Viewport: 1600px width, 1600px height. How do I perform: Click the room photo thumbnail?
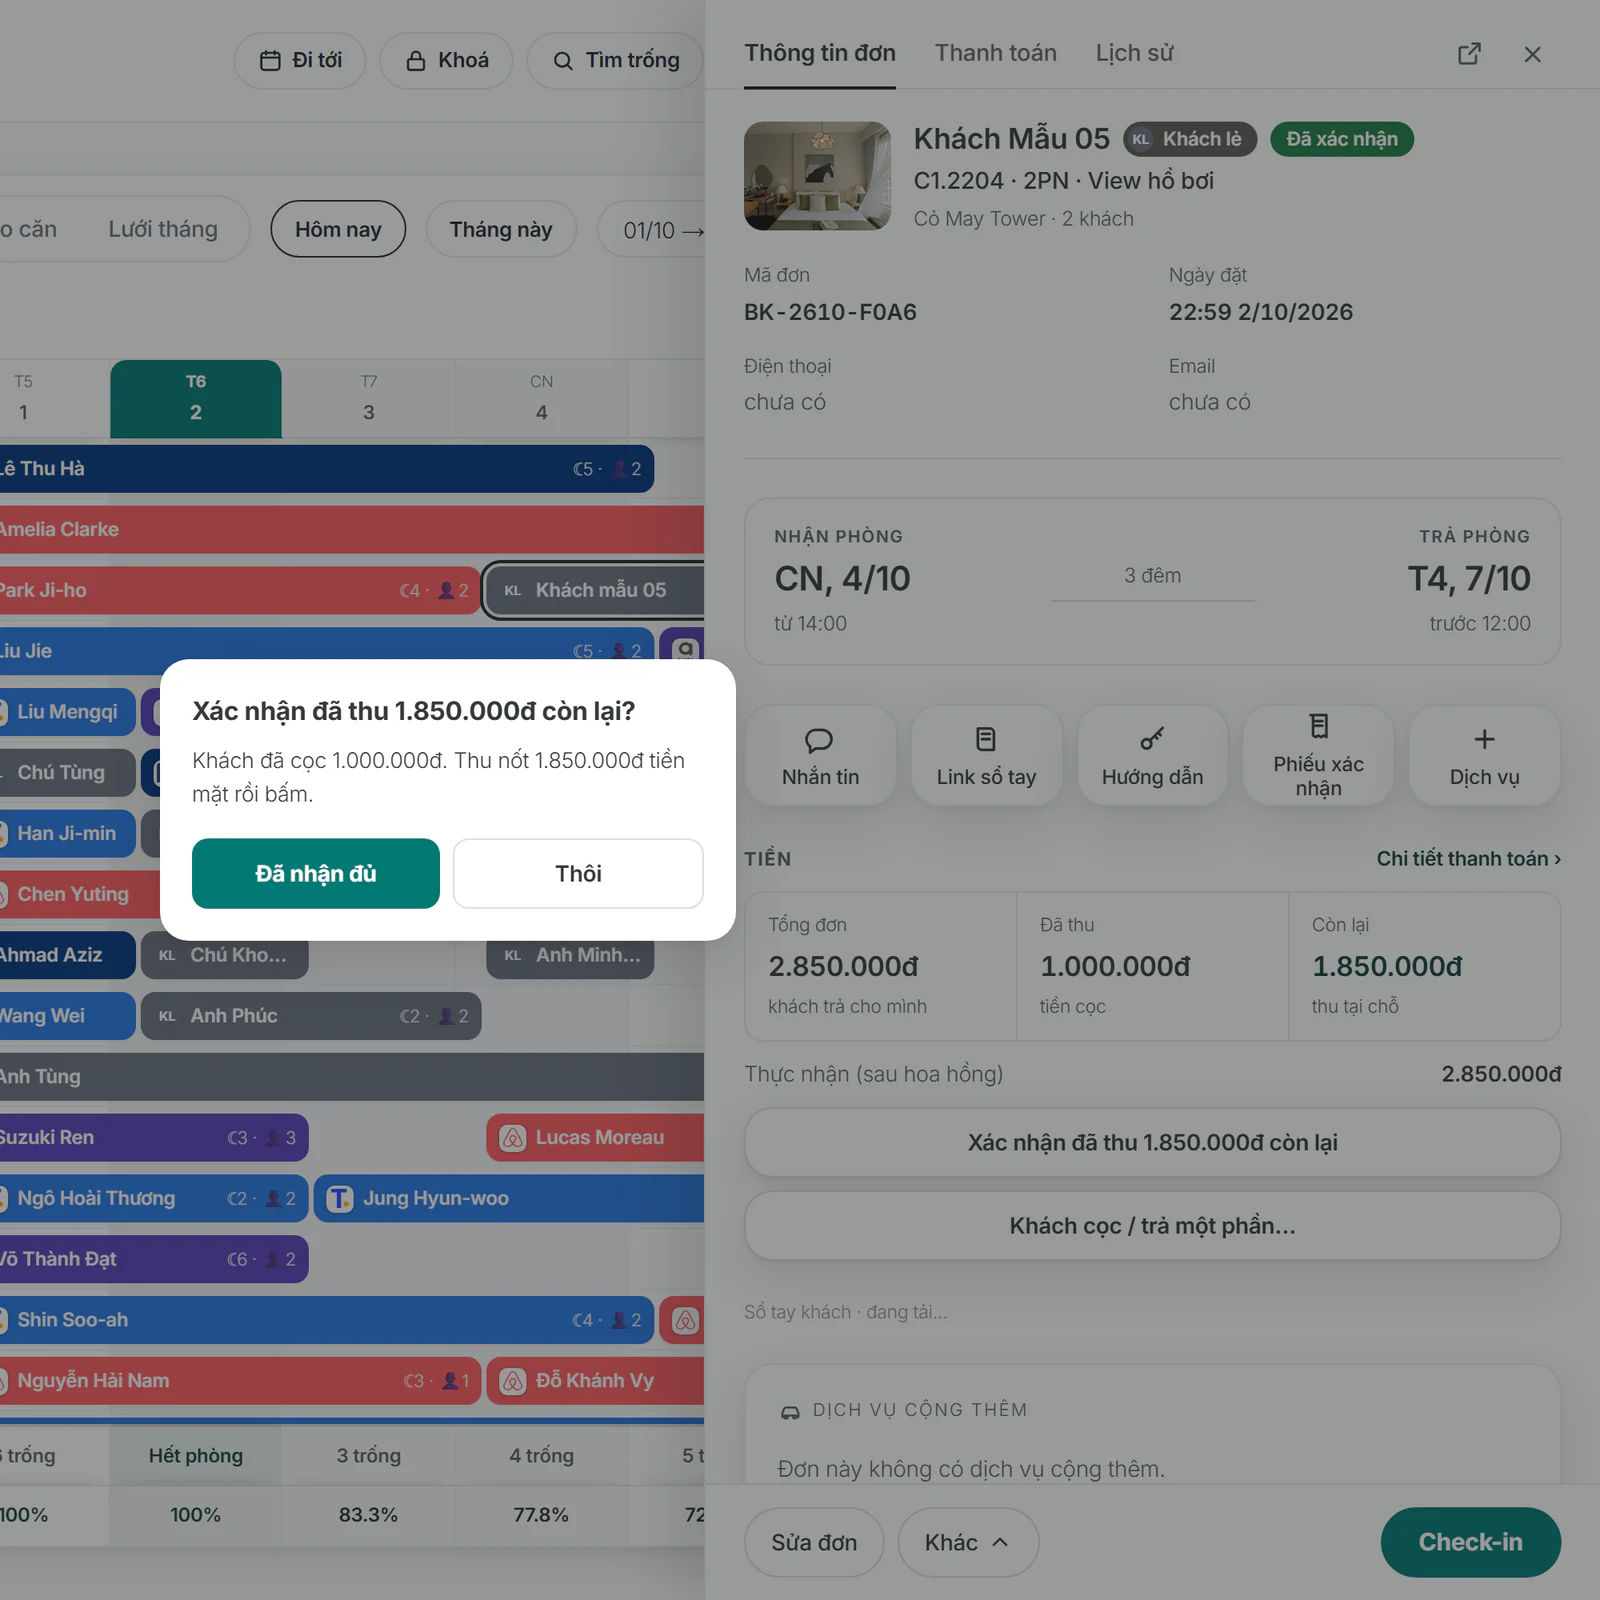pyautogui.click(x=817, y=176)
